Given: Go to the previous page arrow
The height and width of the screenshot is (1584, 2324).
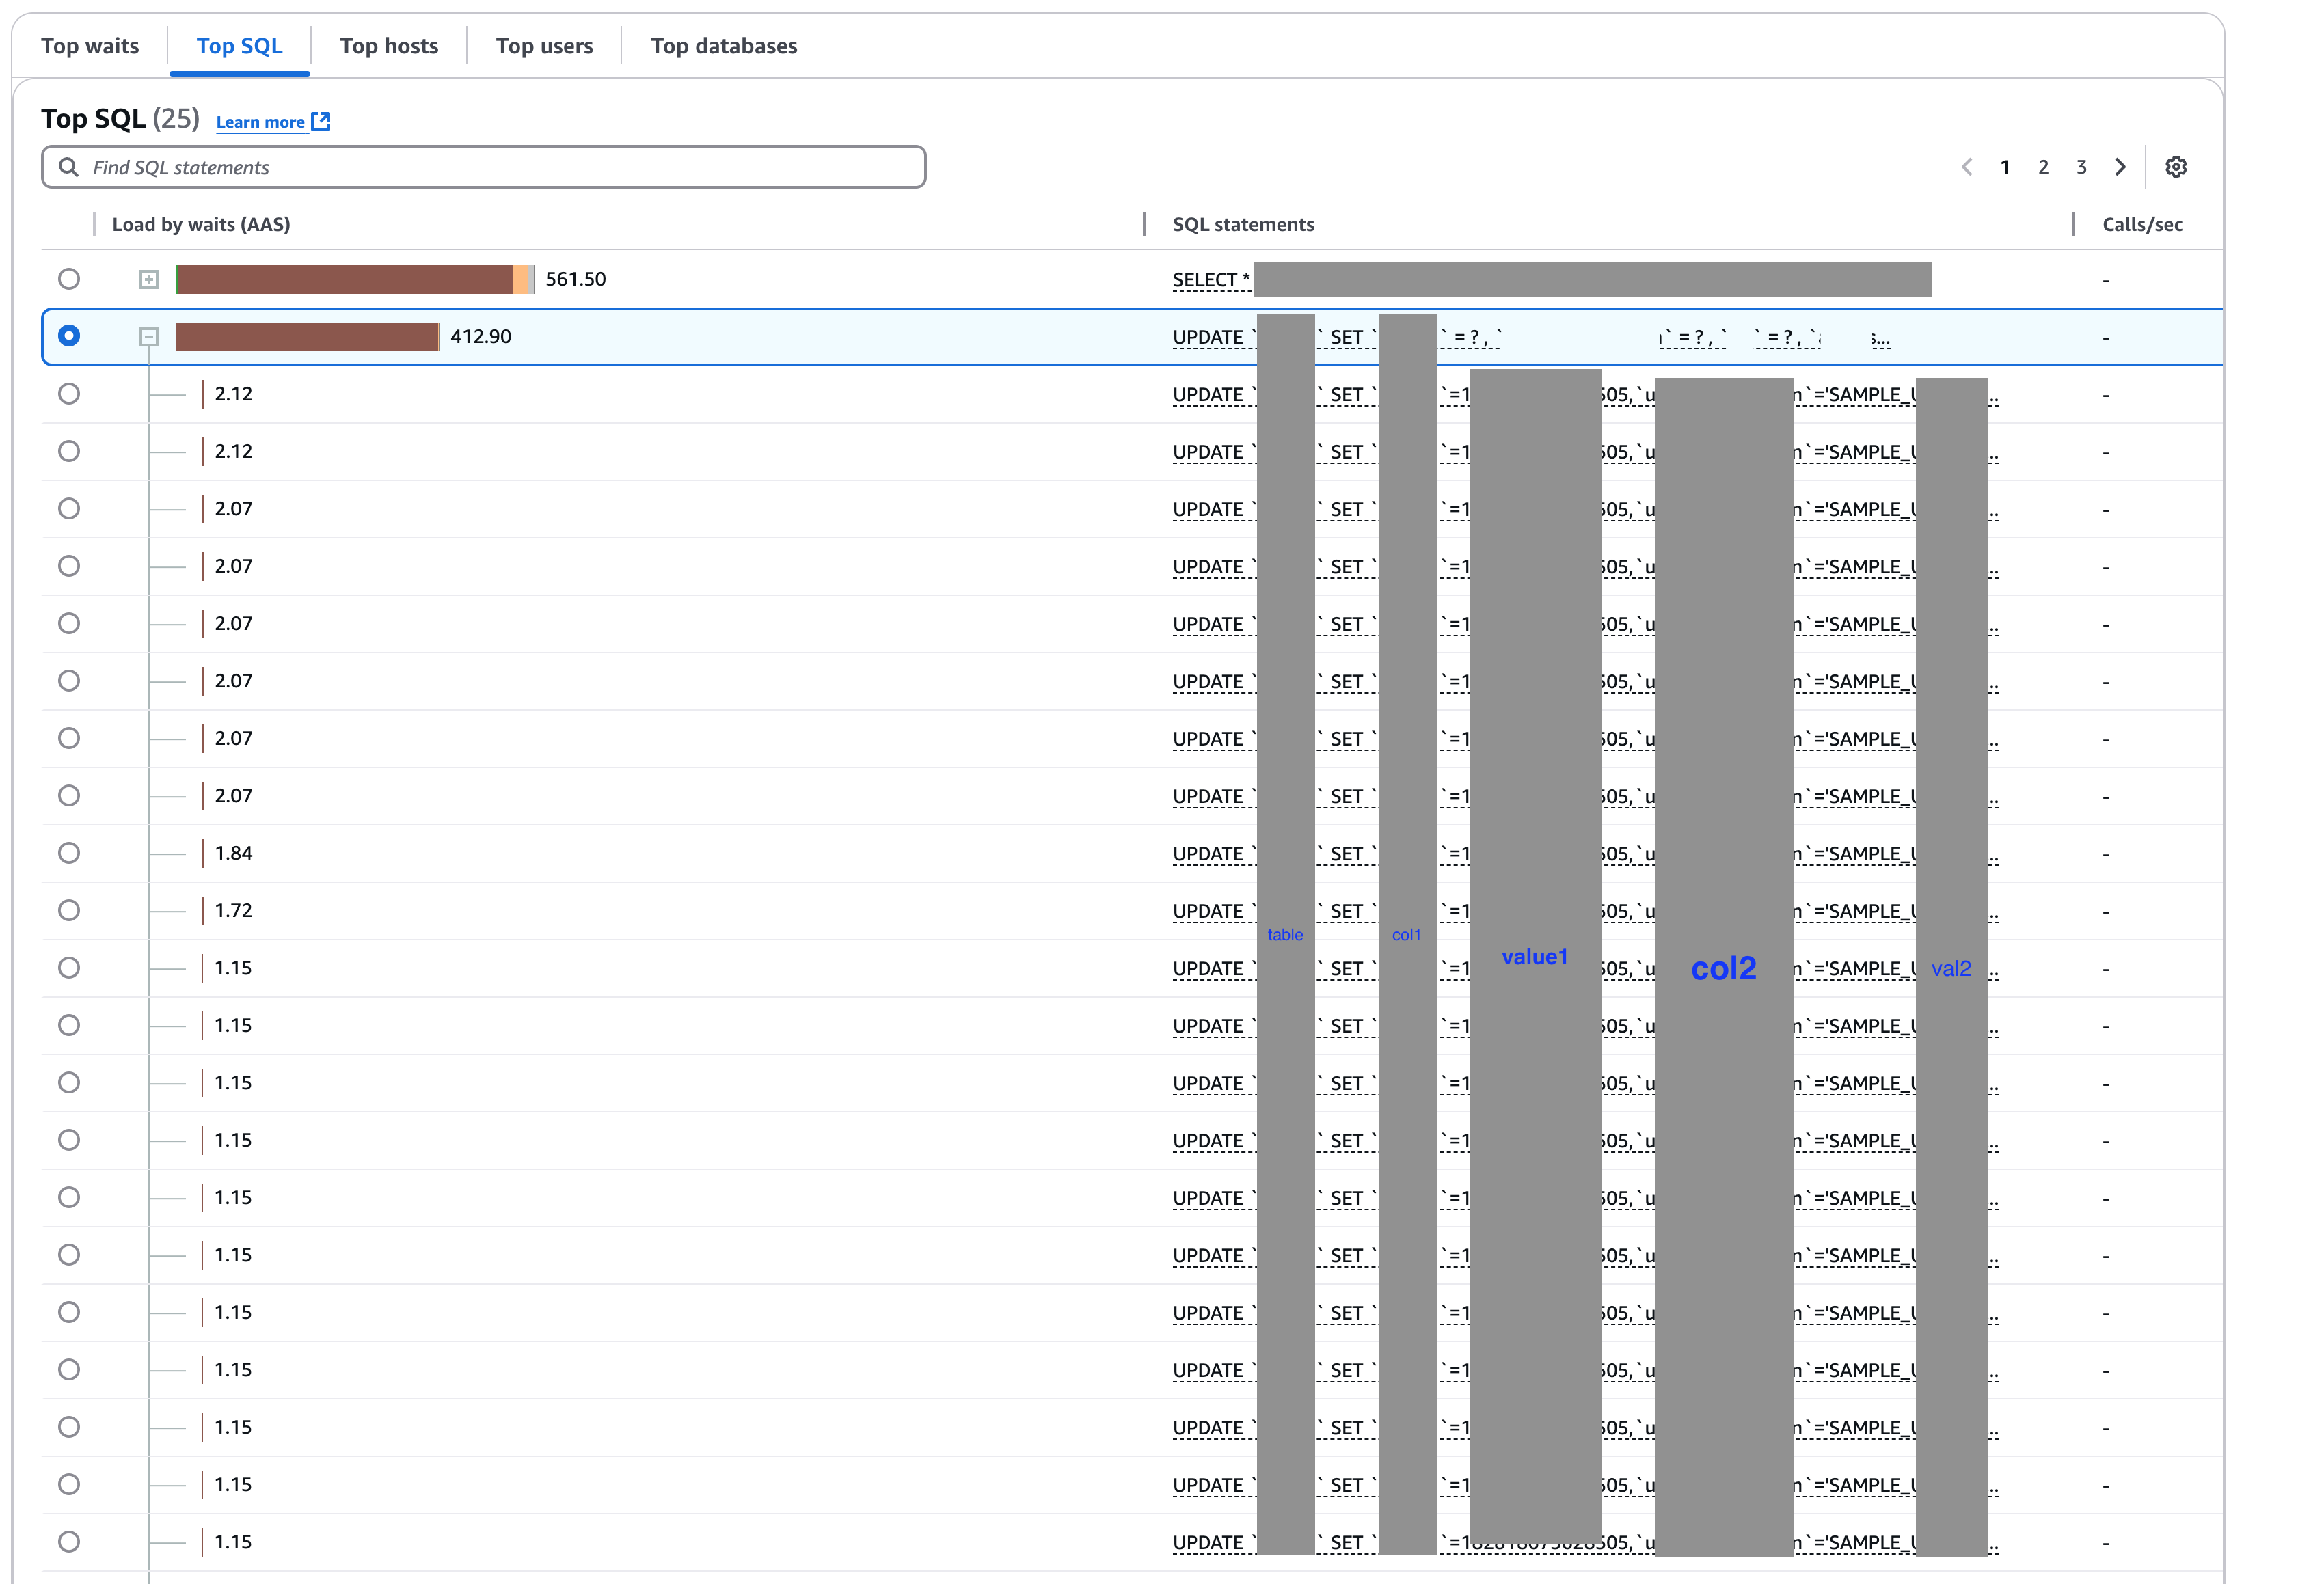Looking at the screenshot, I should click(1967, 167).
